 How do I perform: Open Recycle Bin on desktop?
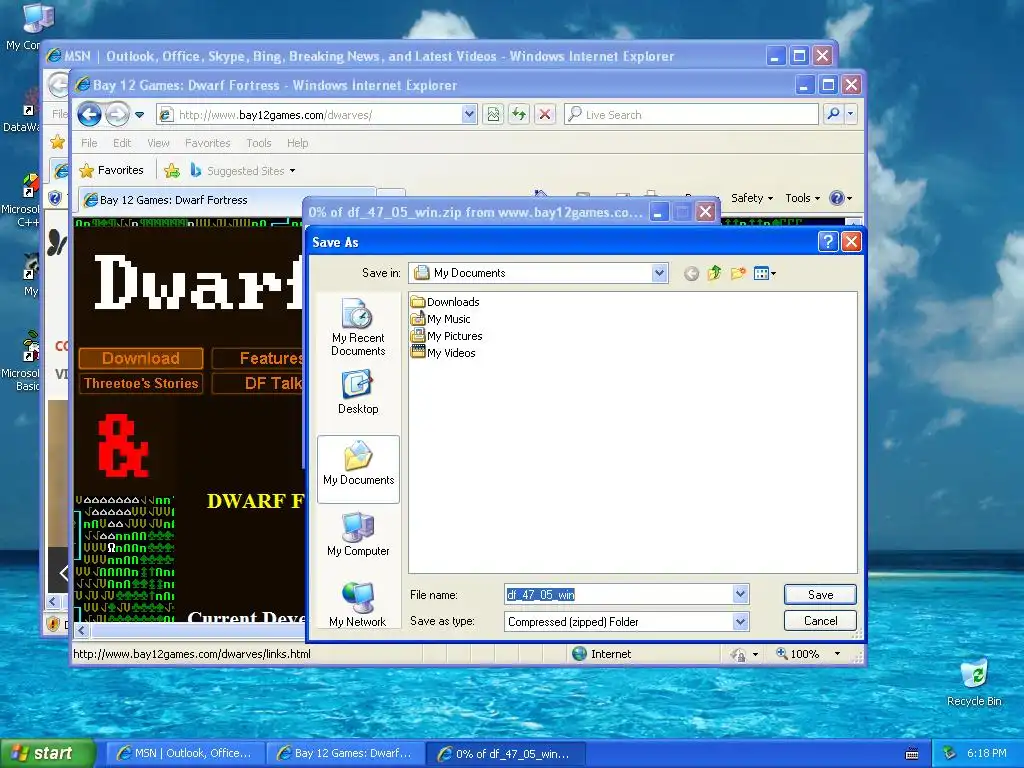click(x=974, y=682)
